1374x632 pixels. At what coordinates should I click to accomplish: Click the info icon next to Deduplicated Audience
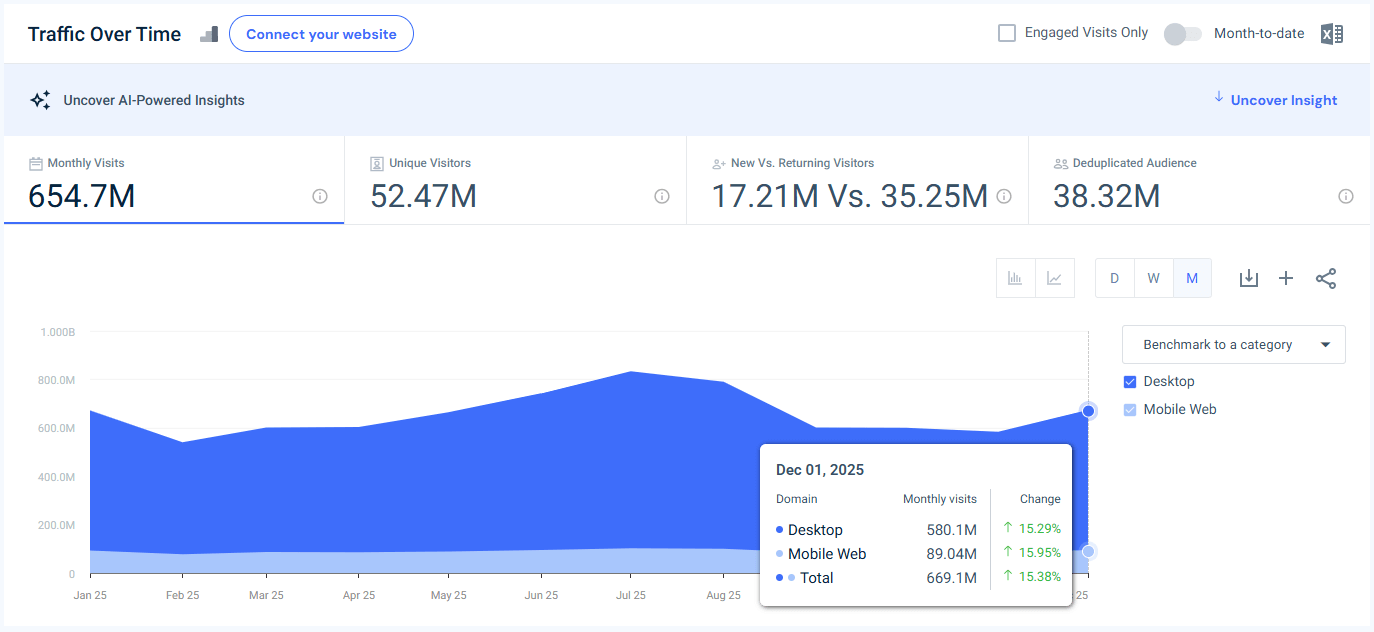[1346, 196]
